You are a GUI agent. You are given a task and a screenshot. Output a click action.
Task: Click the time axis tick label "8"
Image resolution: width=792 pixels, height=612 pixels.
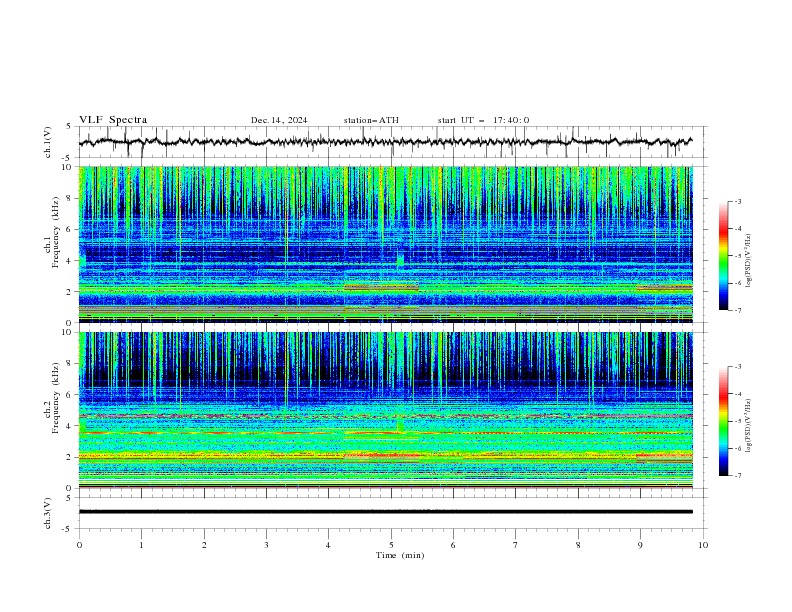(x=578, y=545)
